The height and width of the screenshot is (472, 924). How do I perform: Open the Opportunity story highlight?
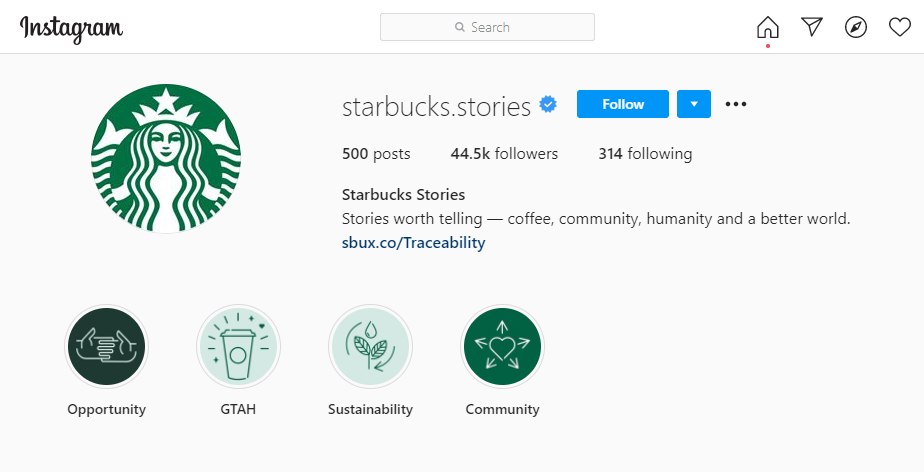point(107,346)
